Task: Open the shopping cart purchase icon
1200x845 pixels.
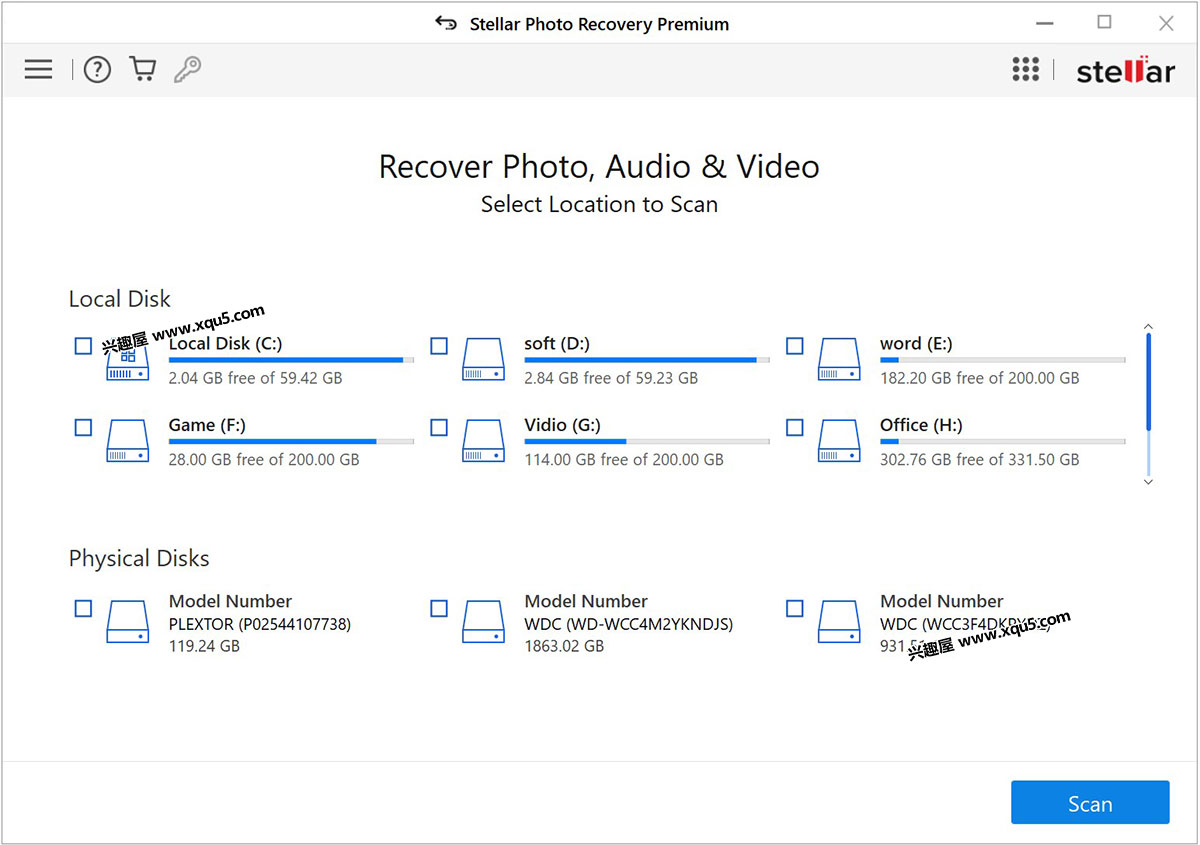Action: (x=143, y=69)
